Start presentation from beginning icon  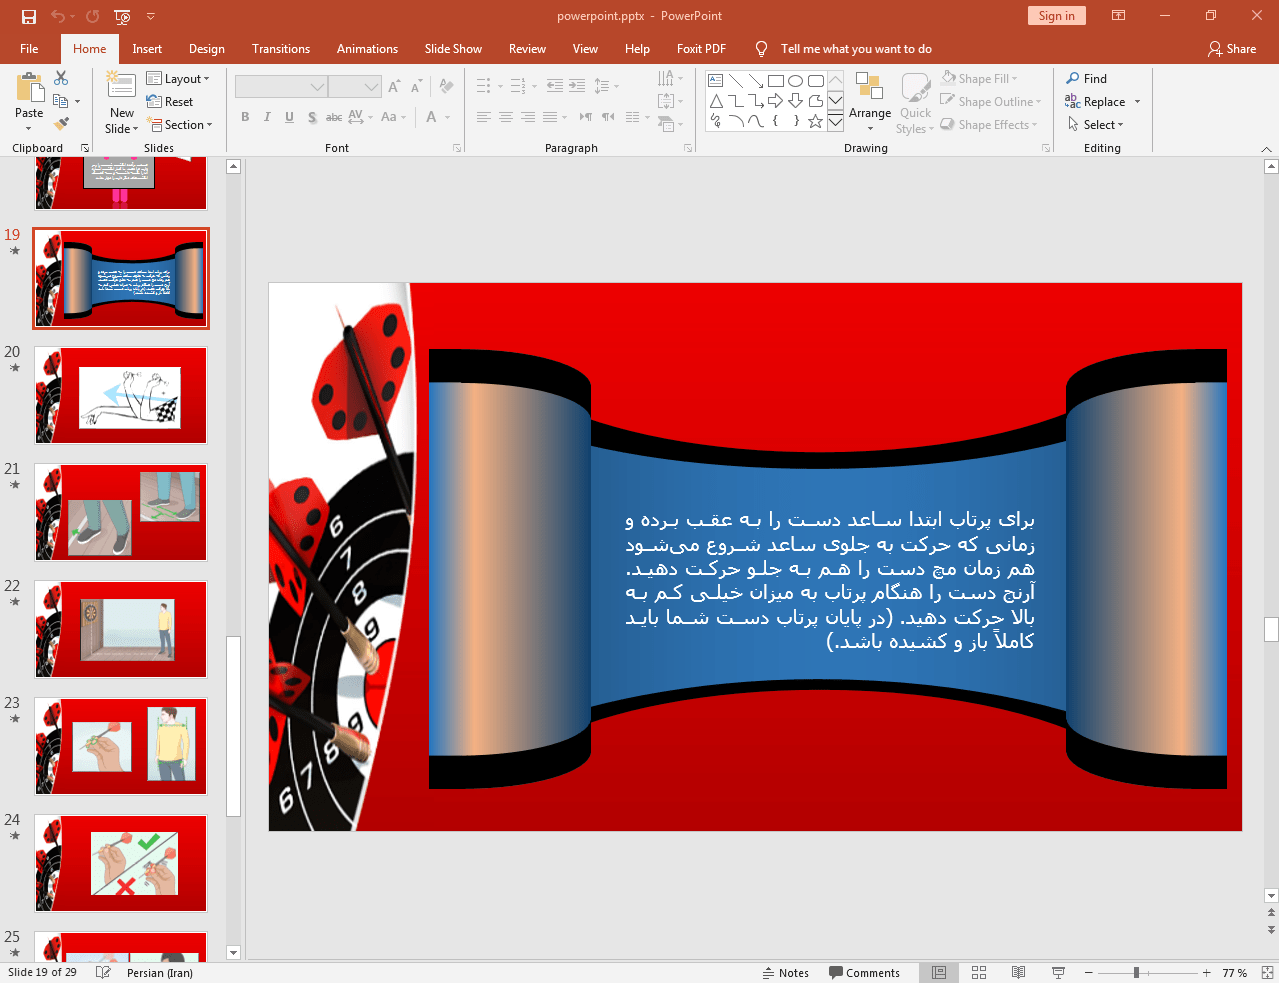point(122,16)
